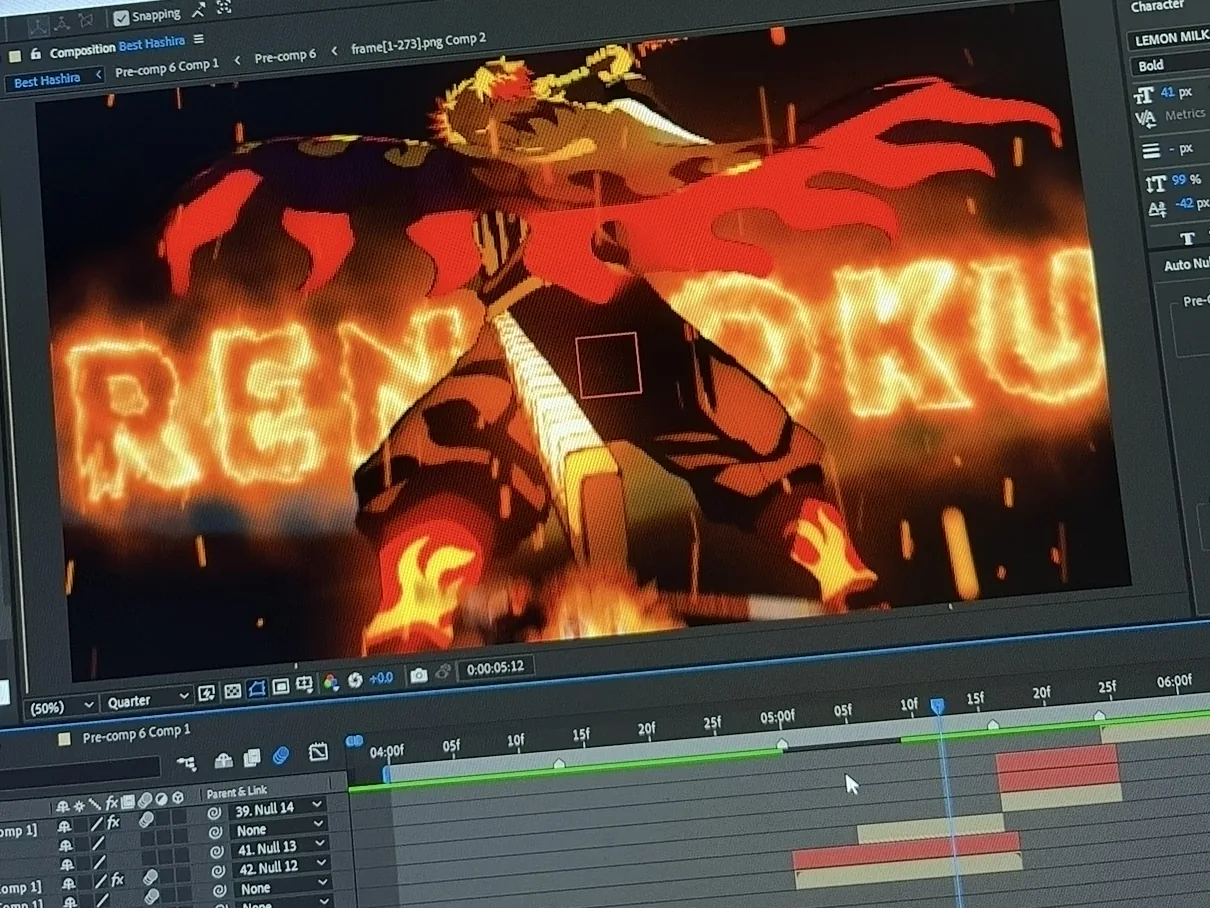1210x908 pixels.
Task: Click the pick whip beside 41. Null 13
Action: pos(216,852)
